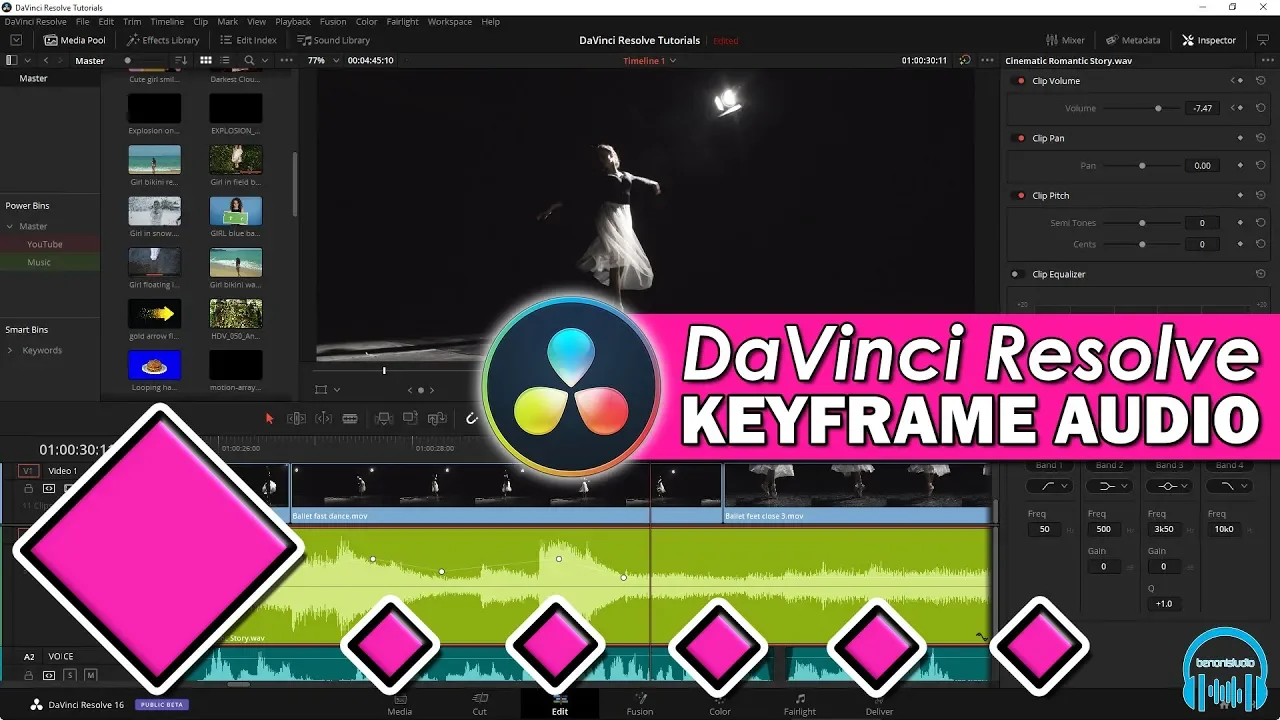Click the Semi Tones slider handle
This screenshot has height=720, width=1280.
pos(1142,223)
